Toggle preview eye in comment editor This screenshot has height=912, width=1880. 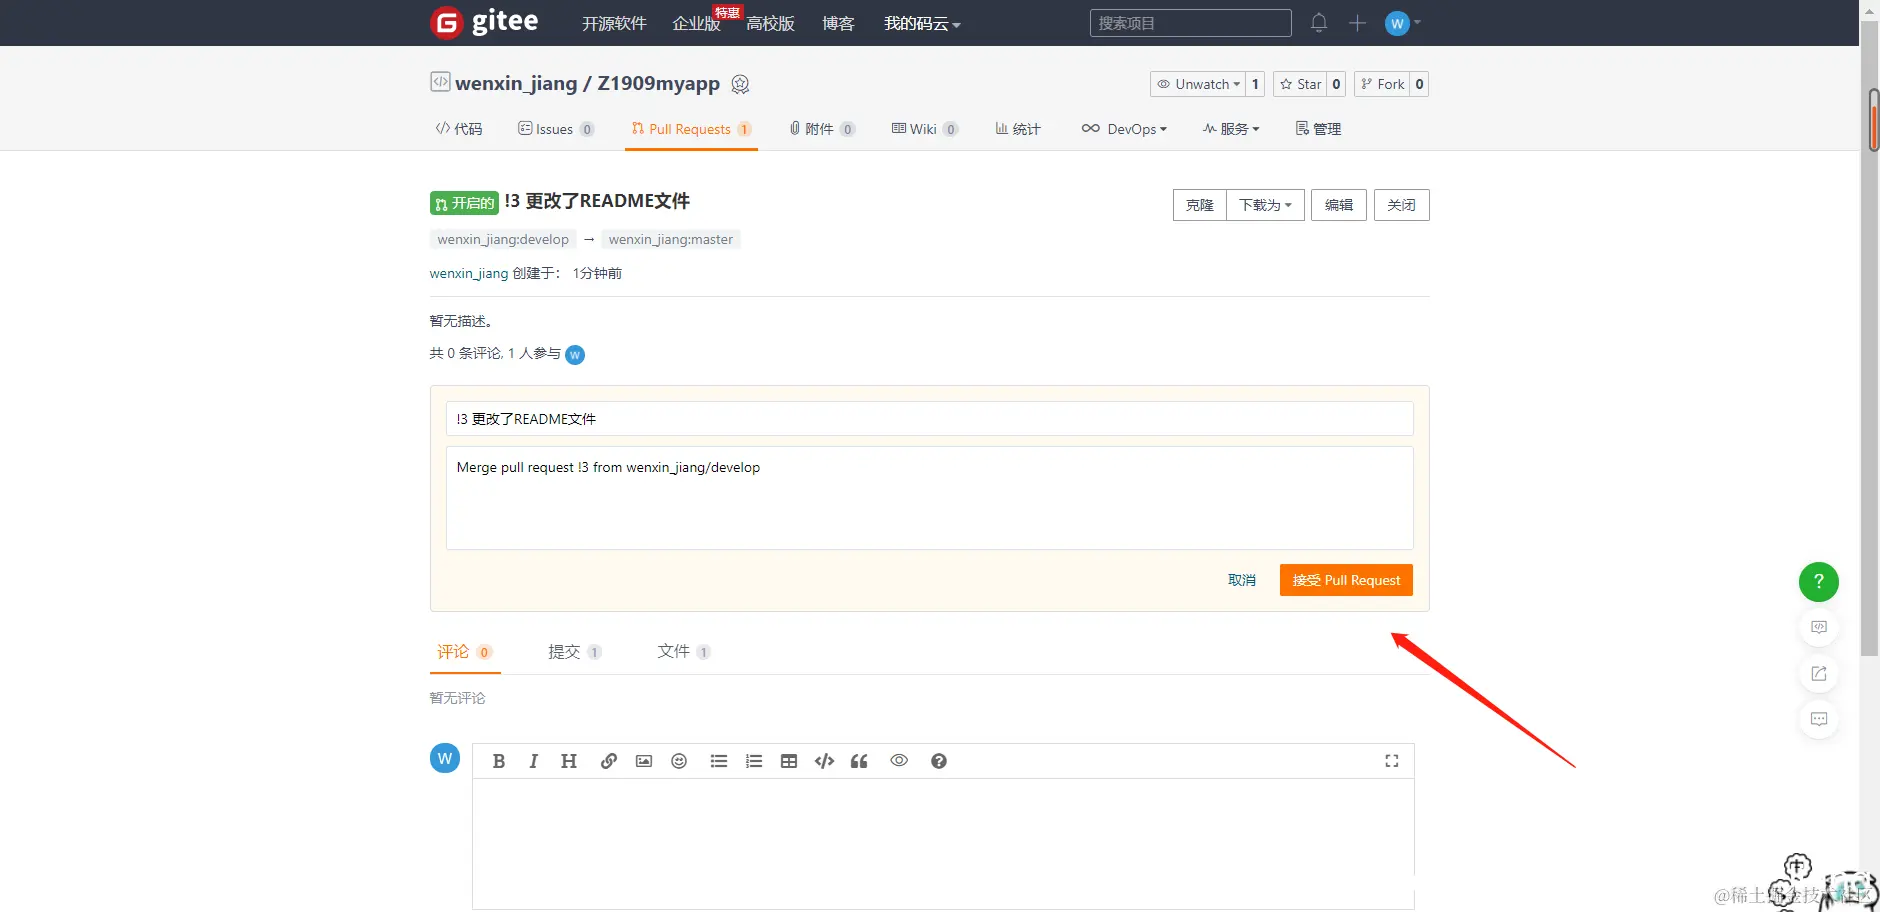[899, 760]
